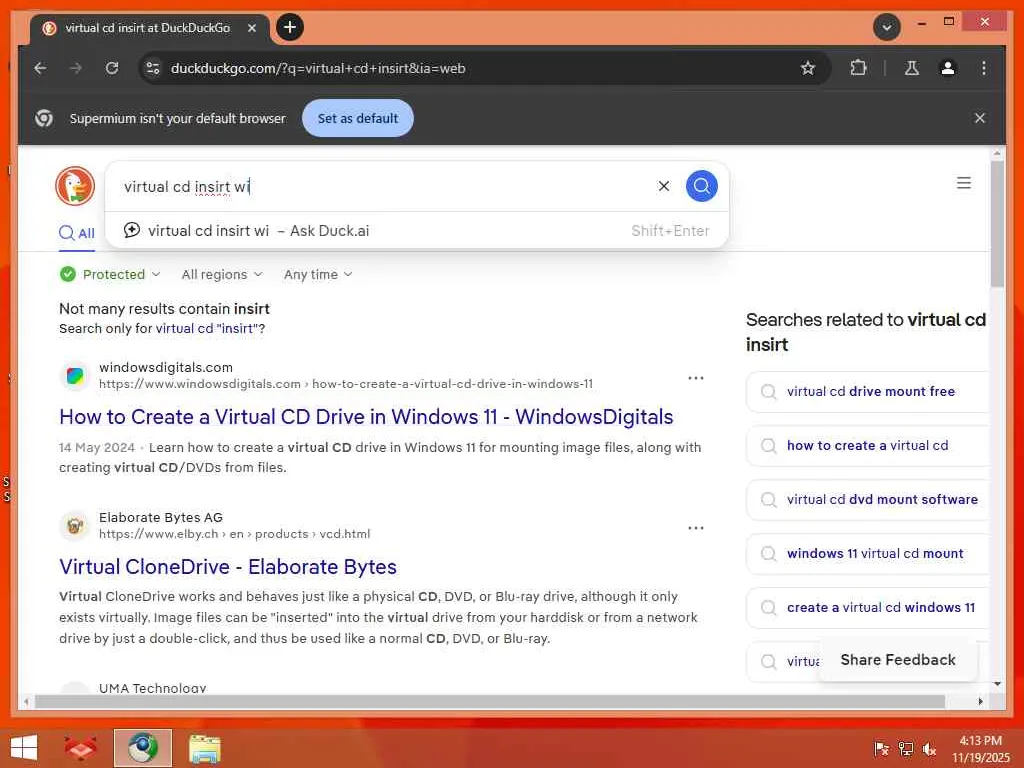This screenshot has height=768, width=1024.
Task: Click the network tray icon
Action: pos(906,749)
